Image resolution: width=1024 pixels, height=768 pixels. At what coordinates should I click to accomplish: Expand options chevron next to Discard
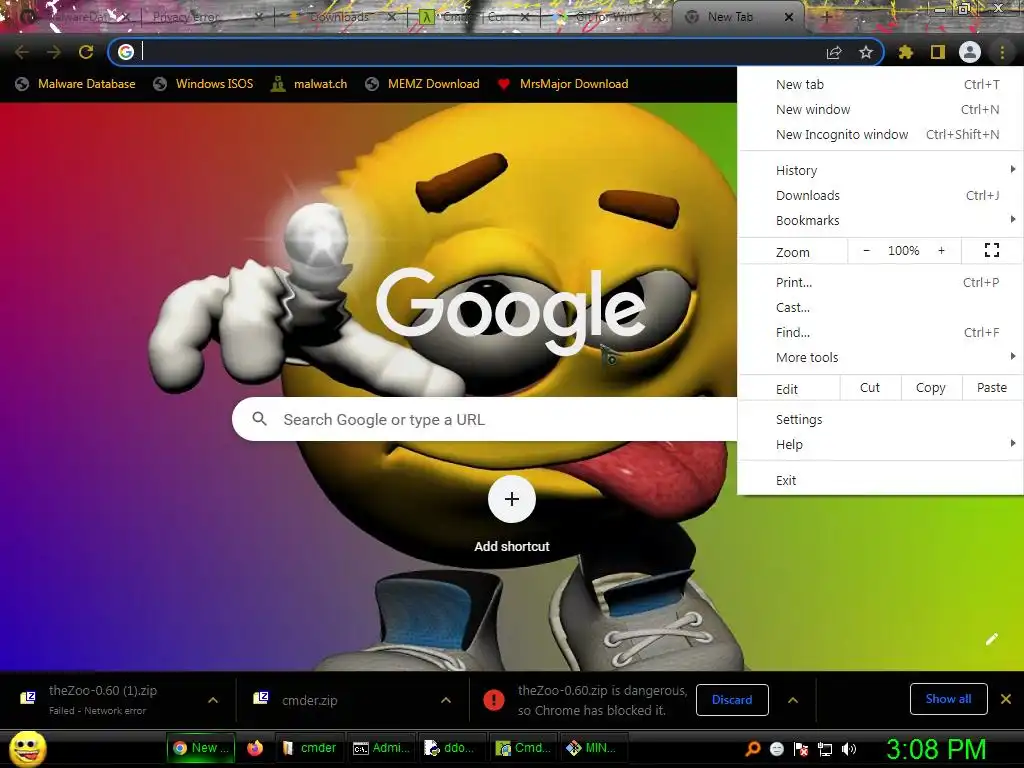pyautogui.click(x=793, y=700)
